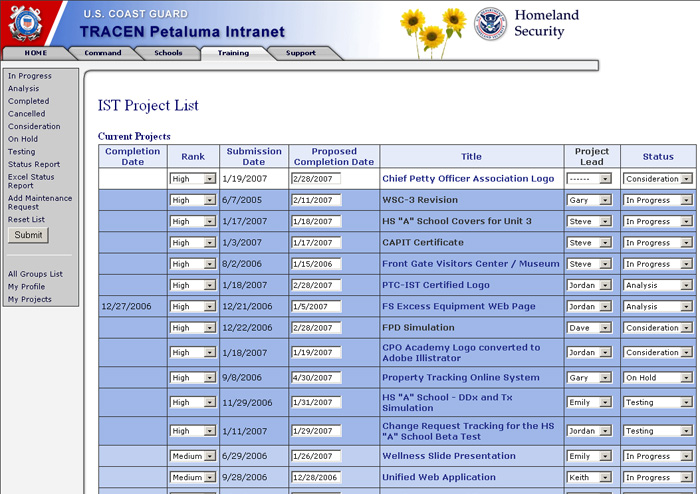Open Status dropdown for Chief Petty Officer Logo
This screenshot has height=494, width=700.
click(x=658, y=179)
